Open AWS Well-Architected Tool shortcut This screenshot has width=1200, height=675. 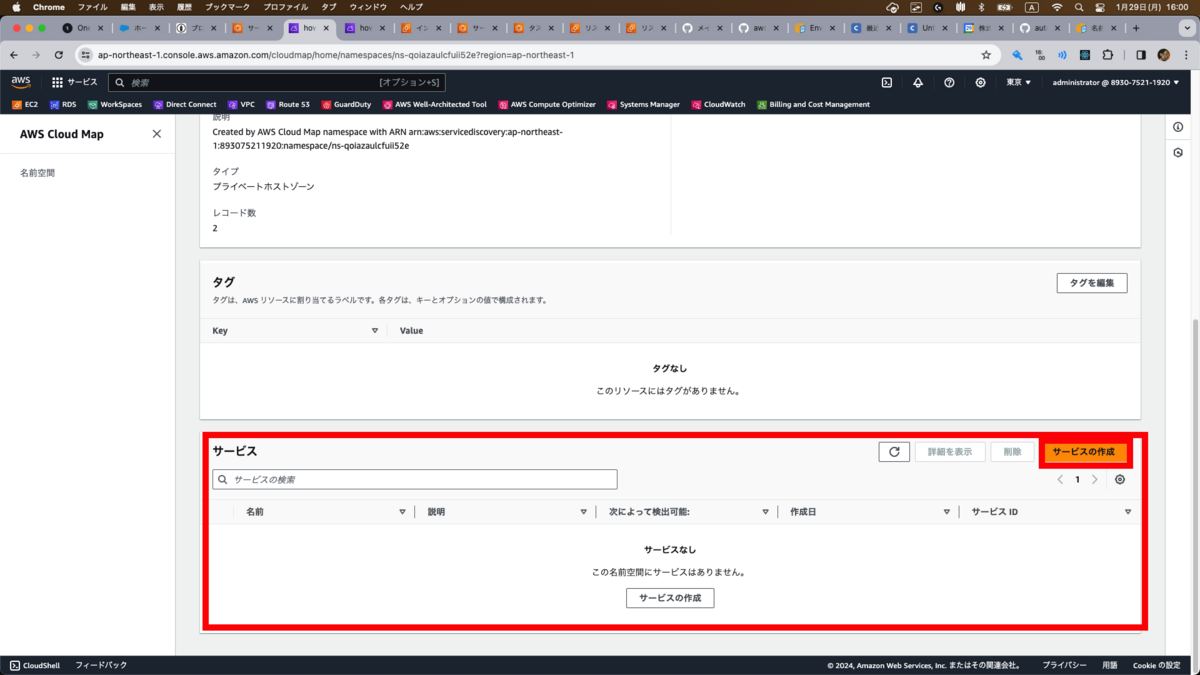(x=434, y=104)
